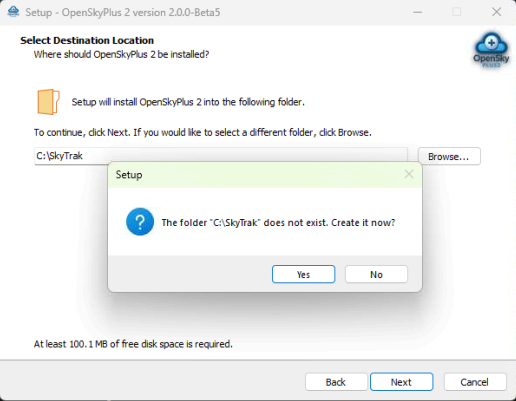This screenshot has width=516, height=401.
Task: Close the Setup confirmation dialog
Action: 409,174
